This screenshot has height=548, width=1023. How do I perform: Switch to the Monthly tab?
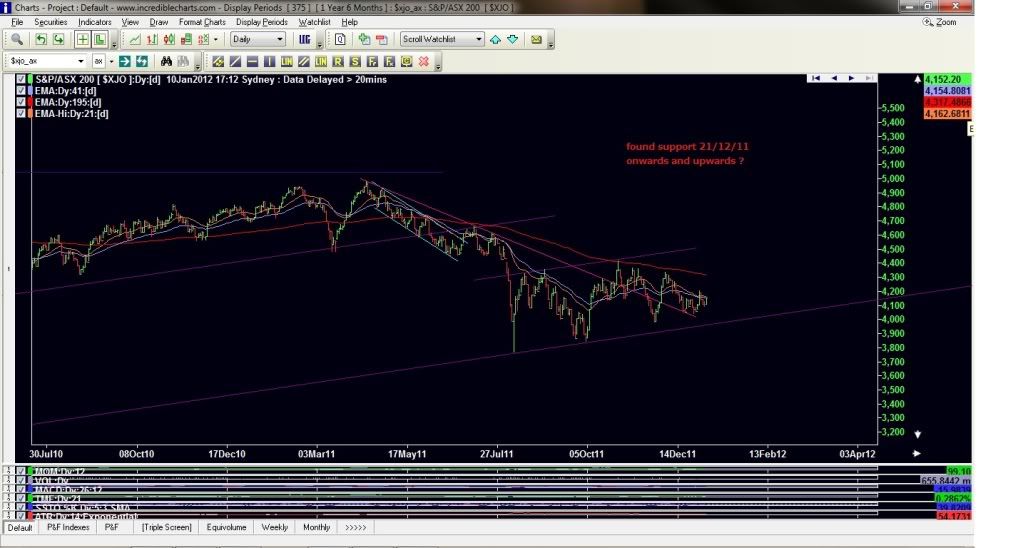(316, 527)
